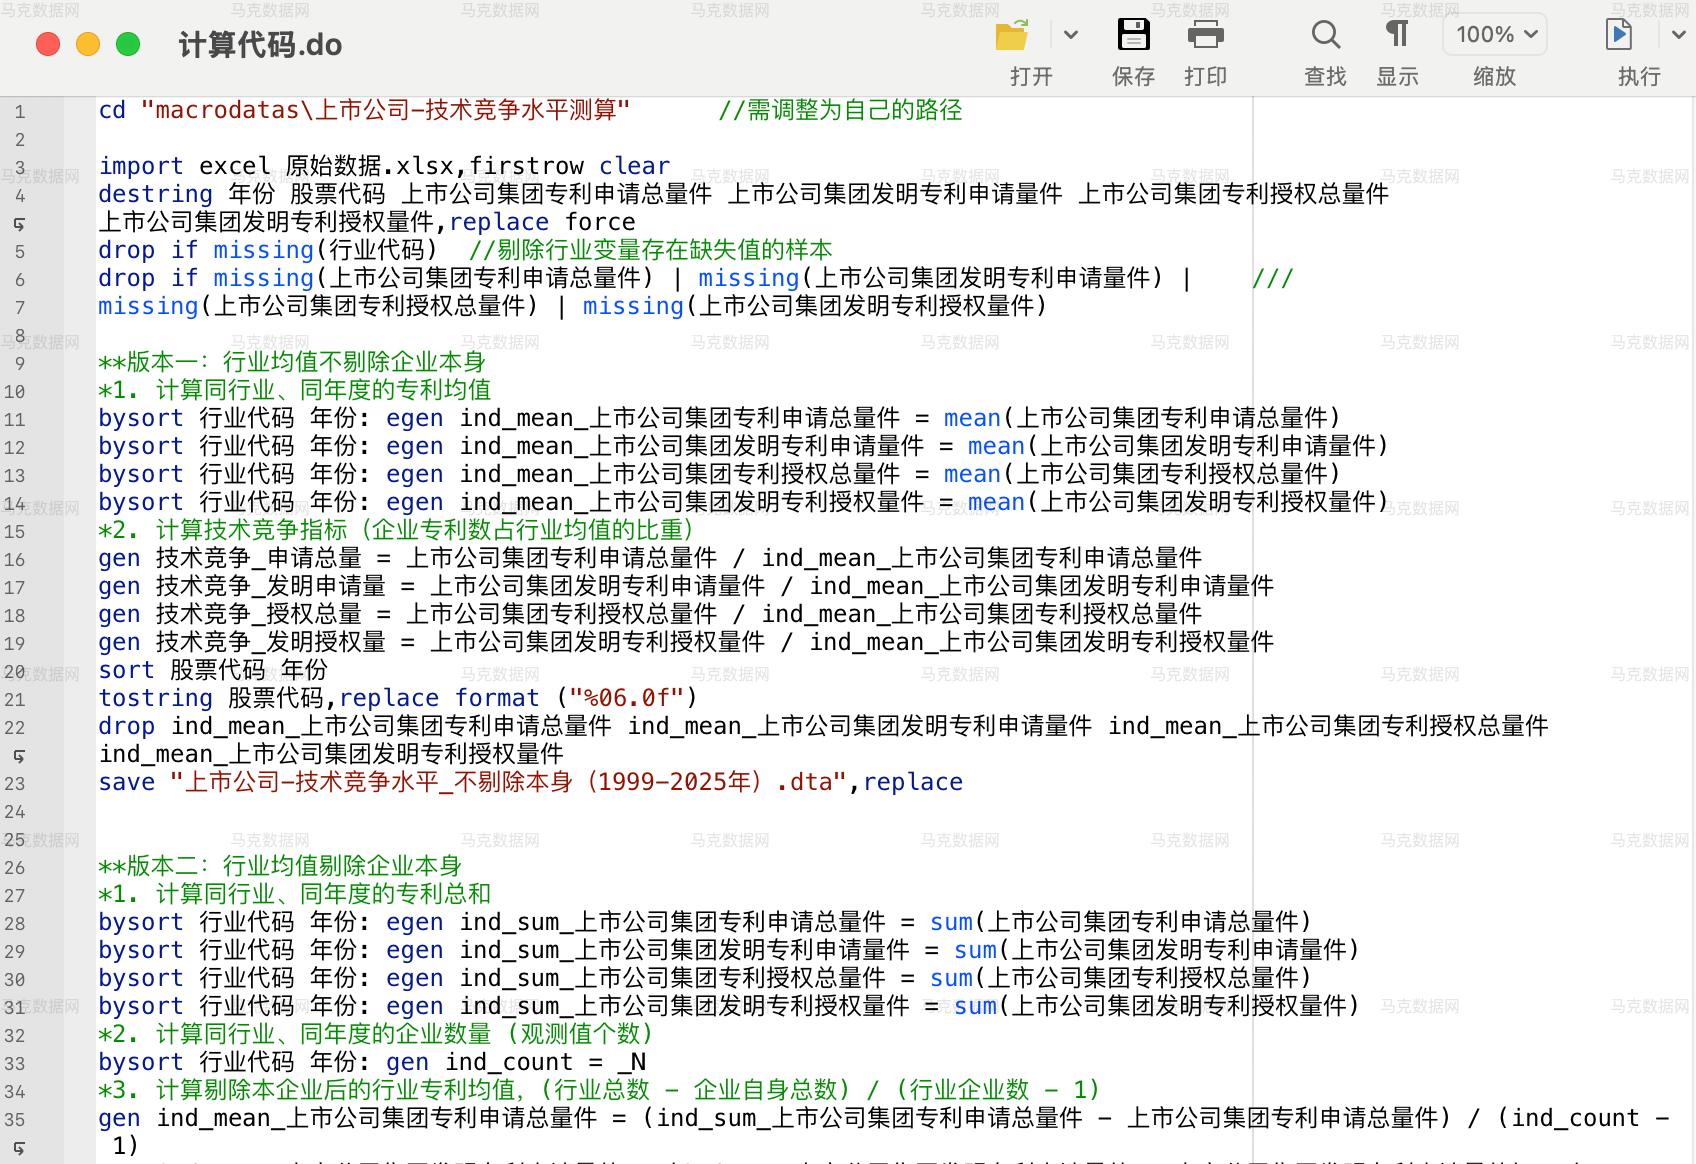
Task: Run the code with the execute icon
Action: point(1619,35)
